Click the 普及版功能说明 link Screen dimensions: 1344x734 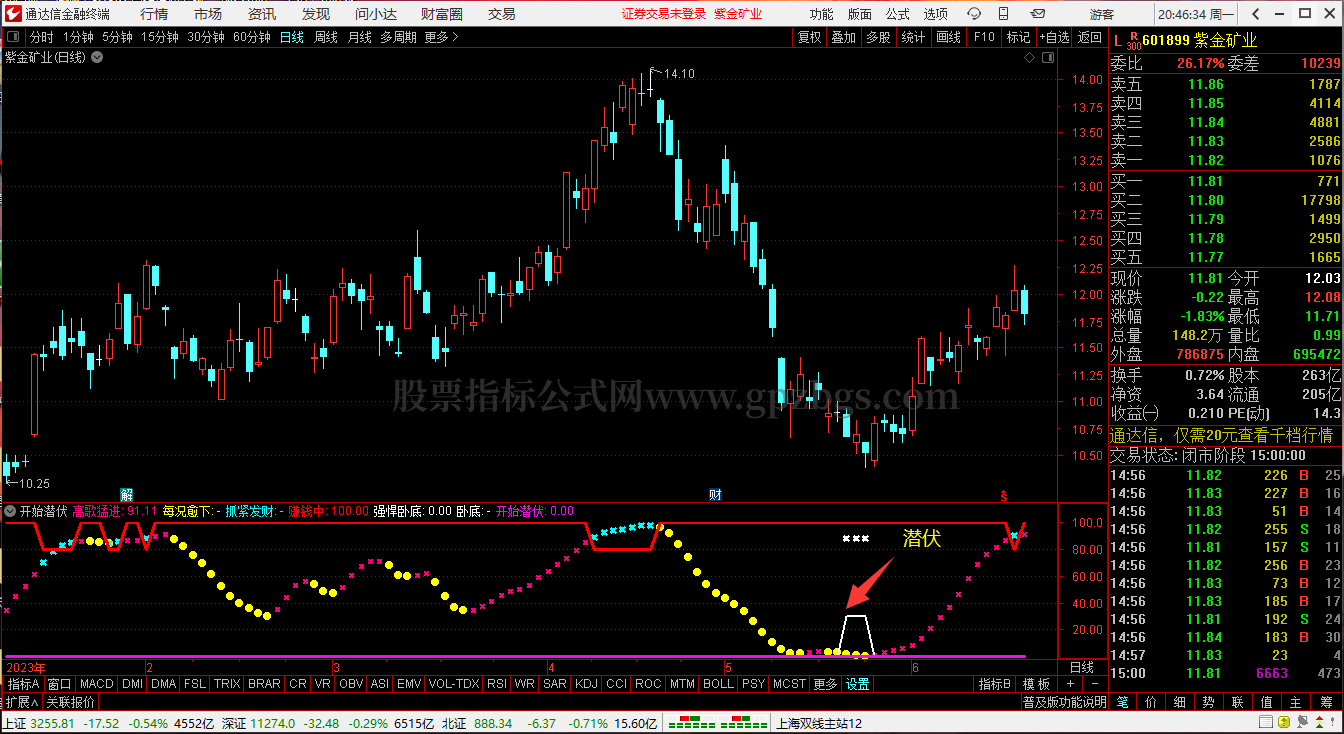(1063, 702)
